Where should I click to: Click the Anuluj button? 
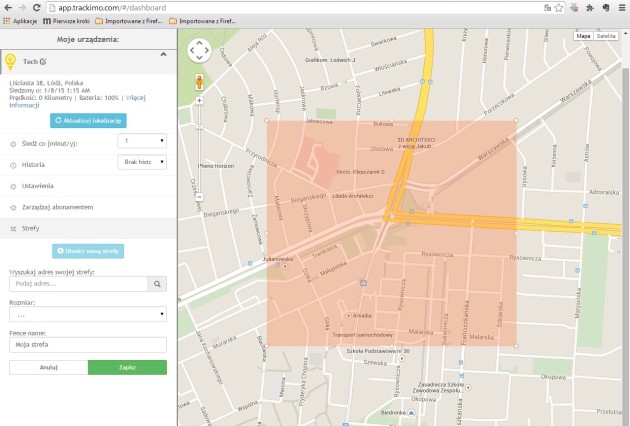click(x=48, y=367)
